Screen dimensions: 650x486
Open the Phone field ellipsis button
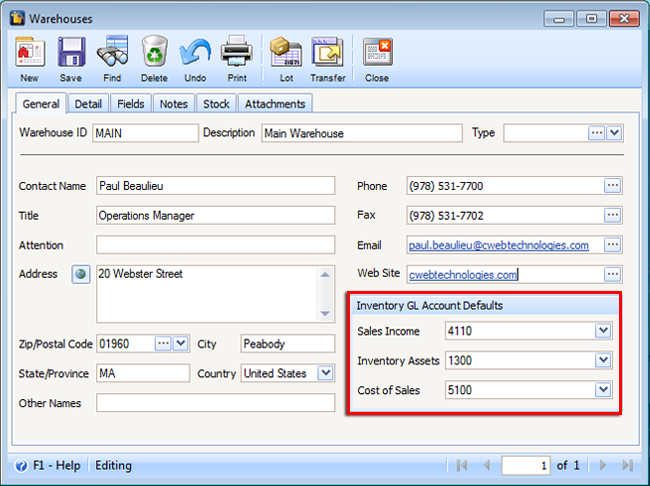point(612,186)
